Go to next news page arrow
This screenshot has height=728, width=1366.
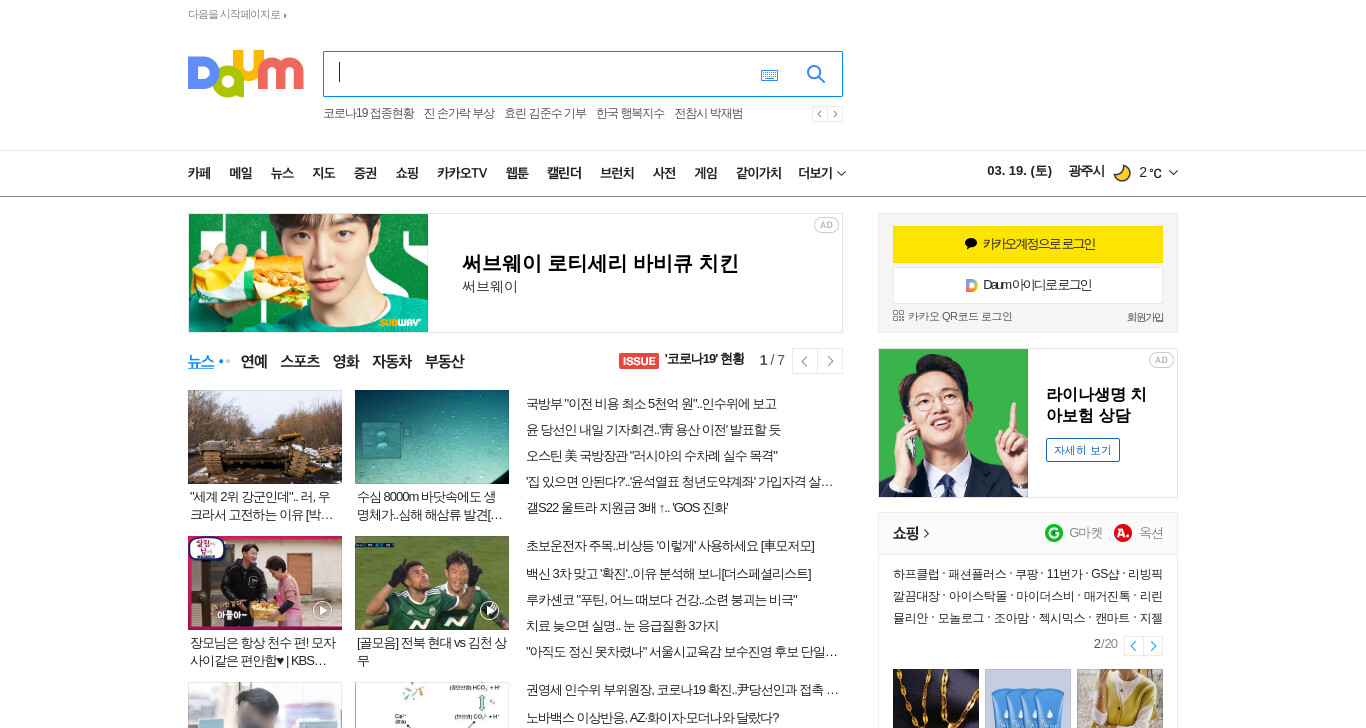pyautogui.click(x=830, y=361)
